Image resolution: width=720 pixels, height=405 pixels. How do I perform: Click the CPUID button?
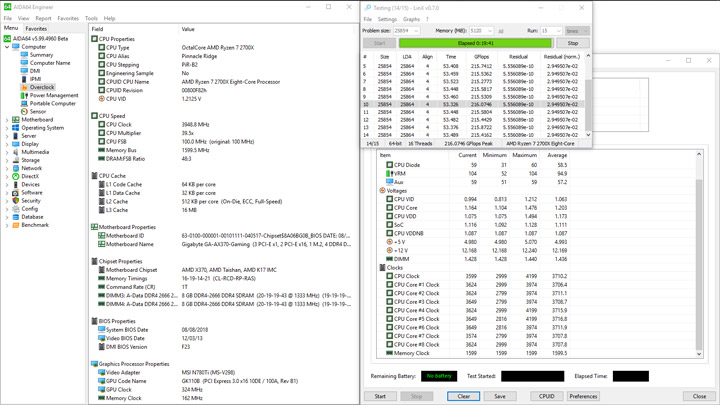click(546, 396)
